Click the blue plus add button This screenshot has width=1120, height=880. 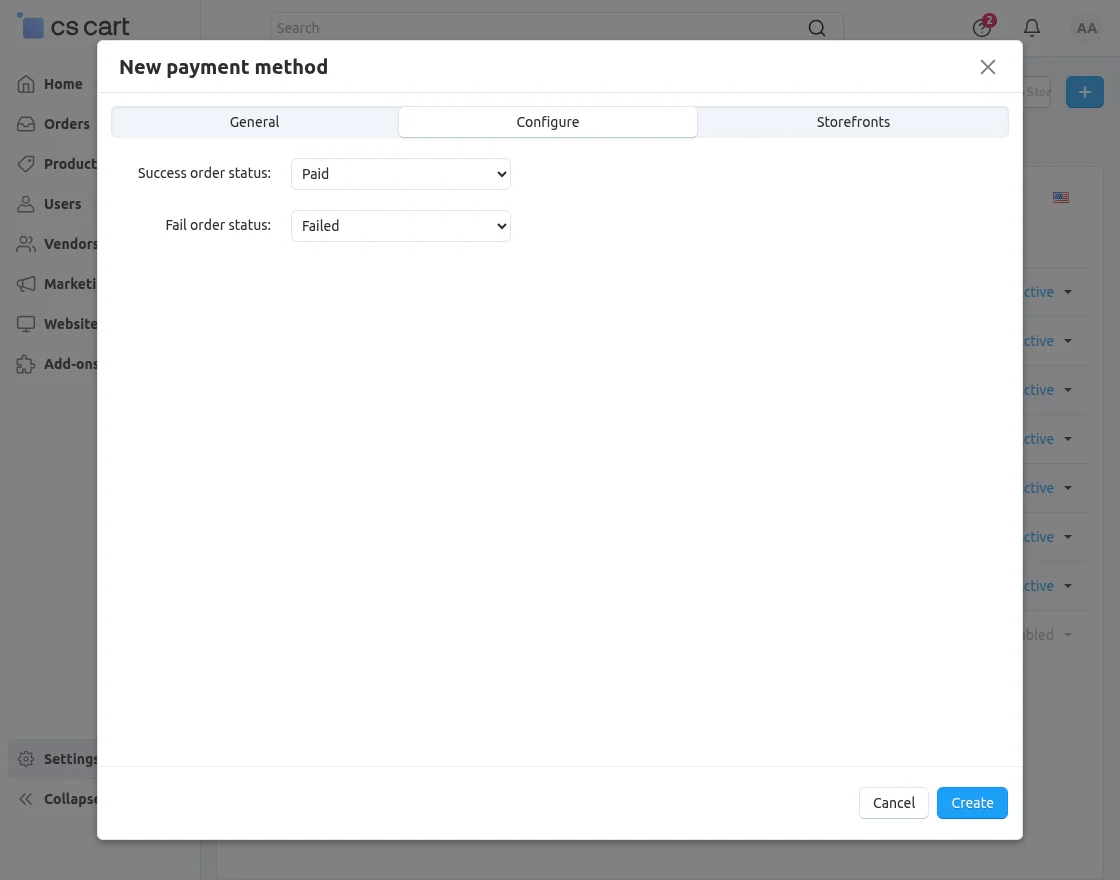point(1084,92)
